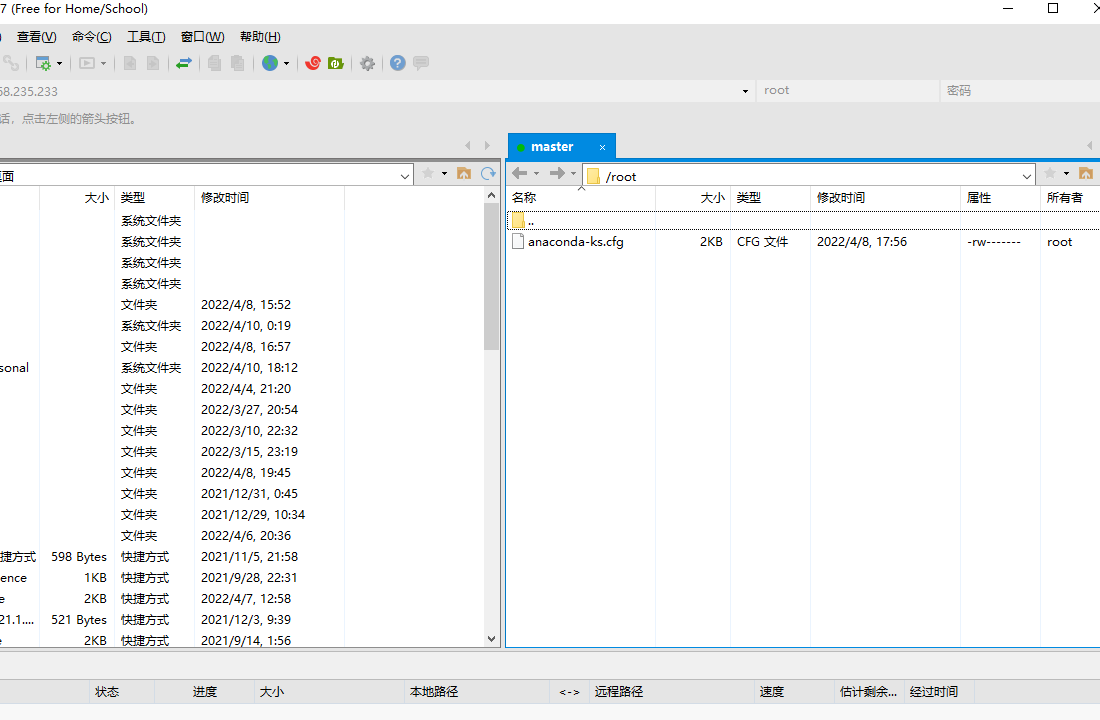Open the 帮助(H) menu
This screenshot has height=720, width=1100.
point(260,37)
